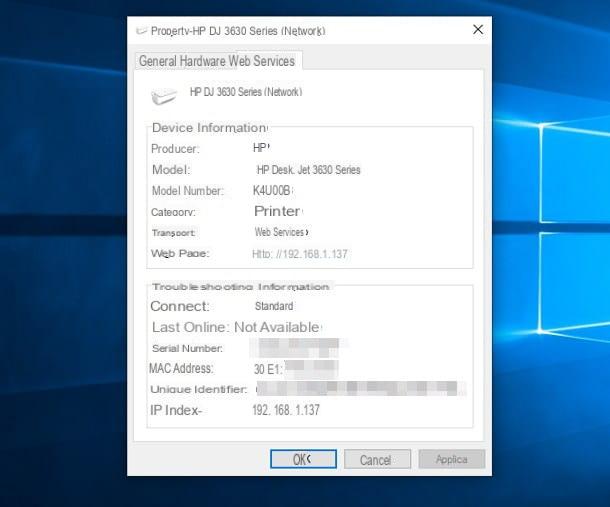Click the Device Information group label
610x507 pixels.
pyautogui.click(x=210, y=128)
